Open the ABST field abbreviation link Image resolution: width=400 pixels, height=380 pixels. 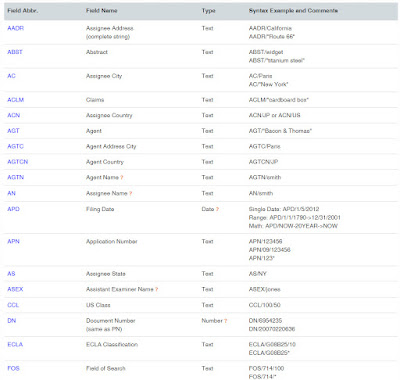pos(15,52)
